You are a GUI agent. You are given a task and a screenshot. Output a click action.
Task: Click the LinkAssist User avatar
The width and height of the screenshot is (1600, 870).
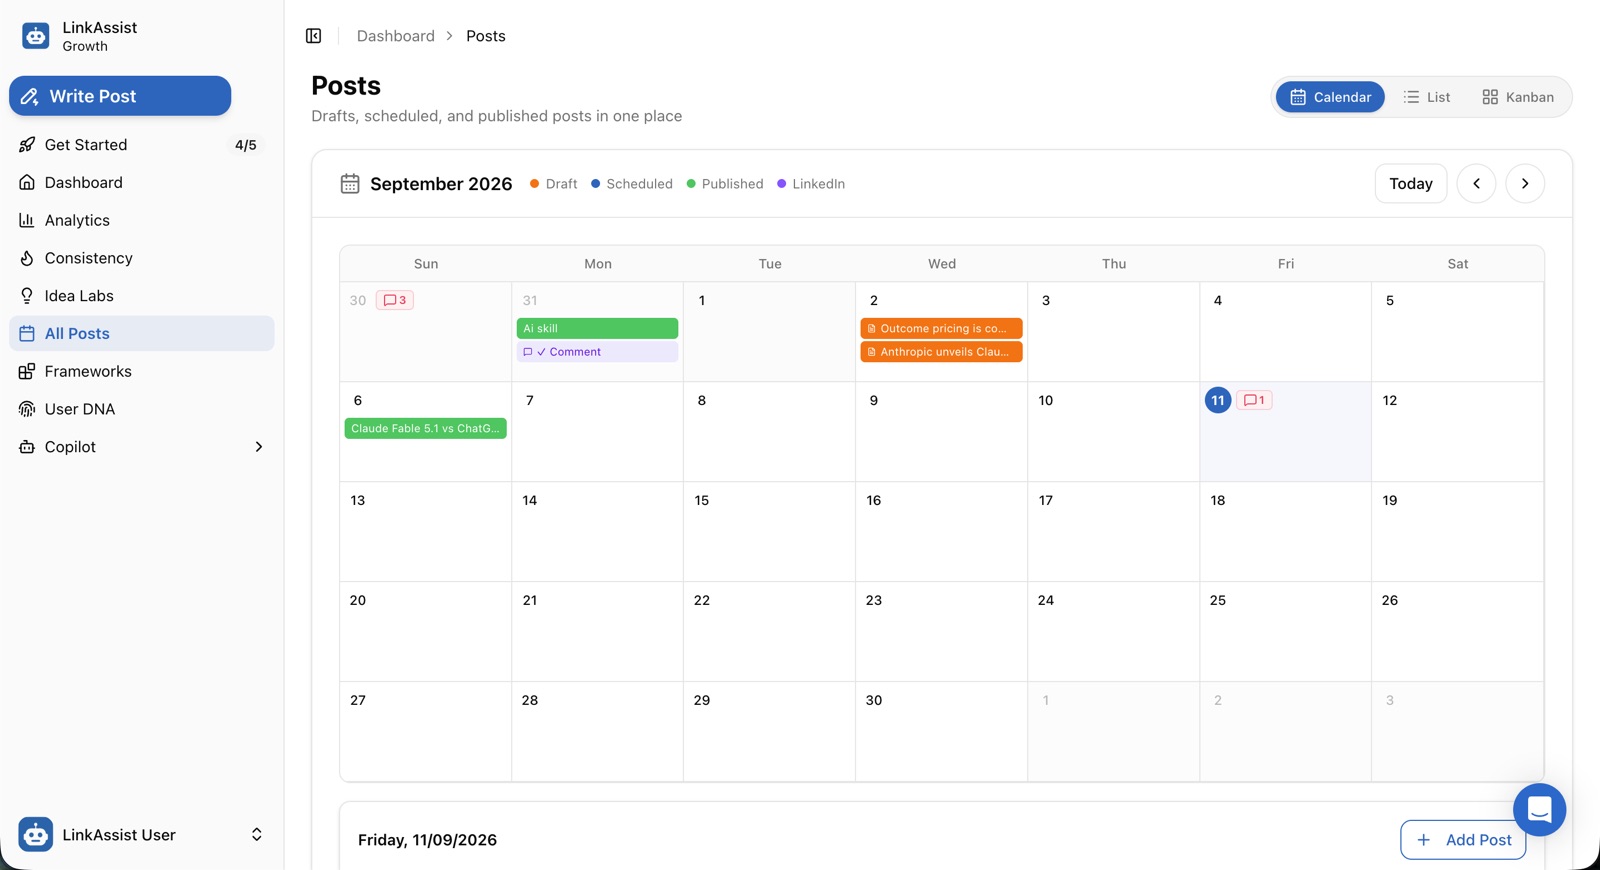tap(36, 834)
